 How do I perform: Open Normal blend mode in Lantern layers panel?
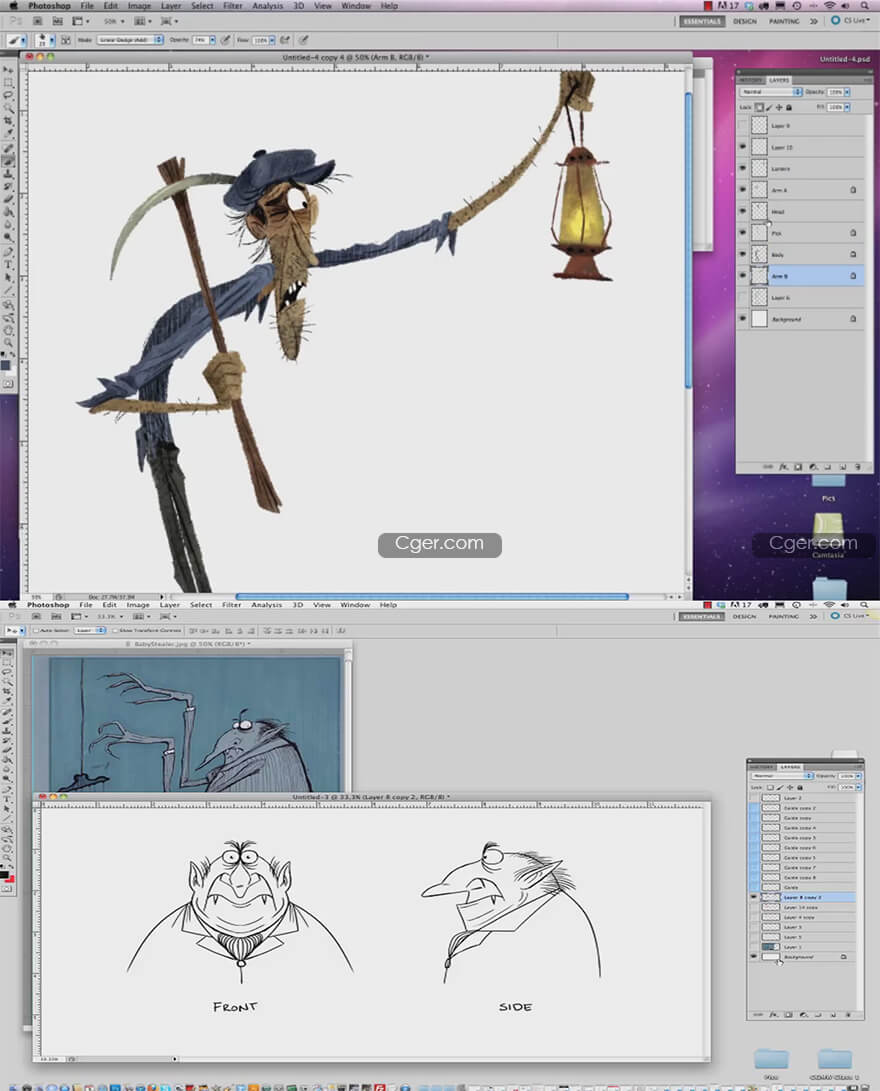tap(771, 92)
